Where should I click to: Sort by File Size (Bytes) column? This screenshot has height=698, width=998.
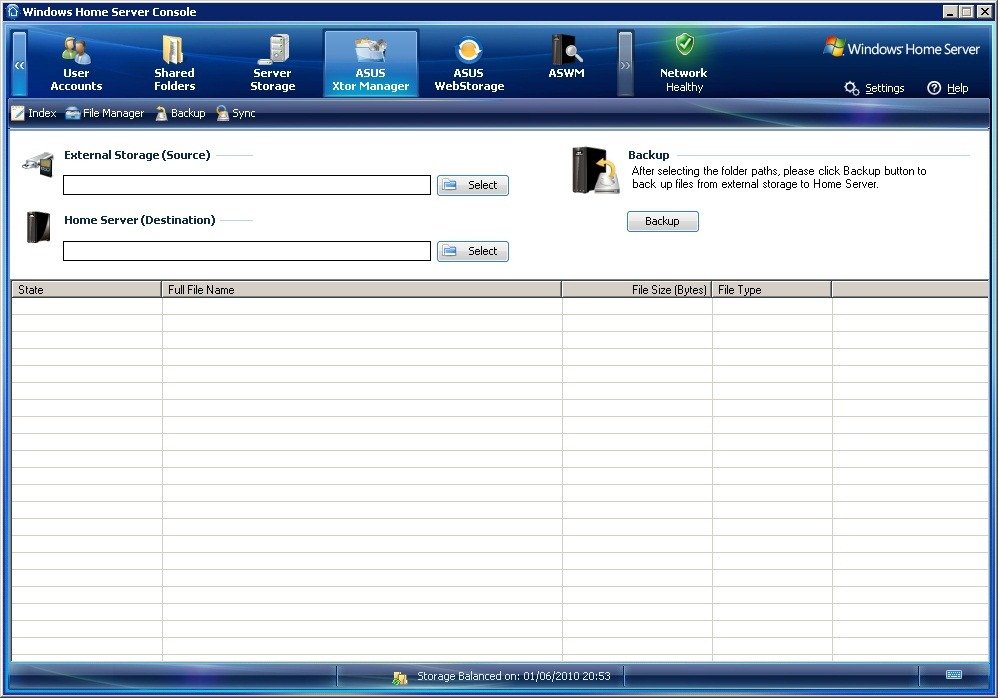(x=636, y=290)
